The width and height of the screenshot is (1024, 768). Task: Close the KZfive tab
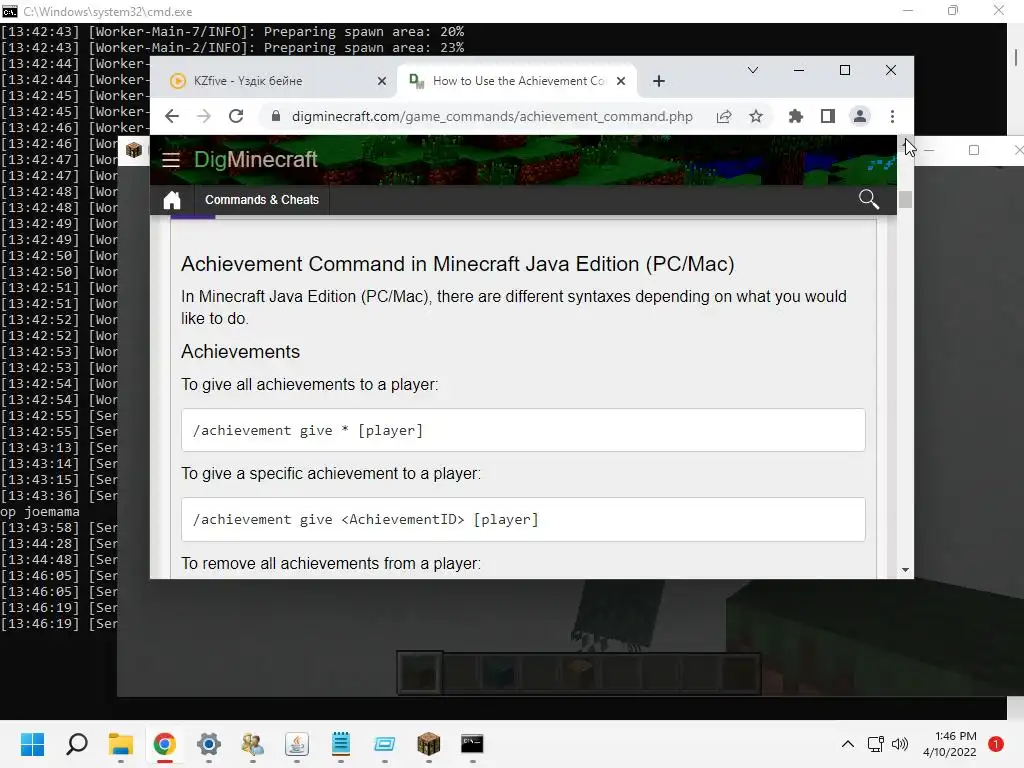[x=382, y=81]
